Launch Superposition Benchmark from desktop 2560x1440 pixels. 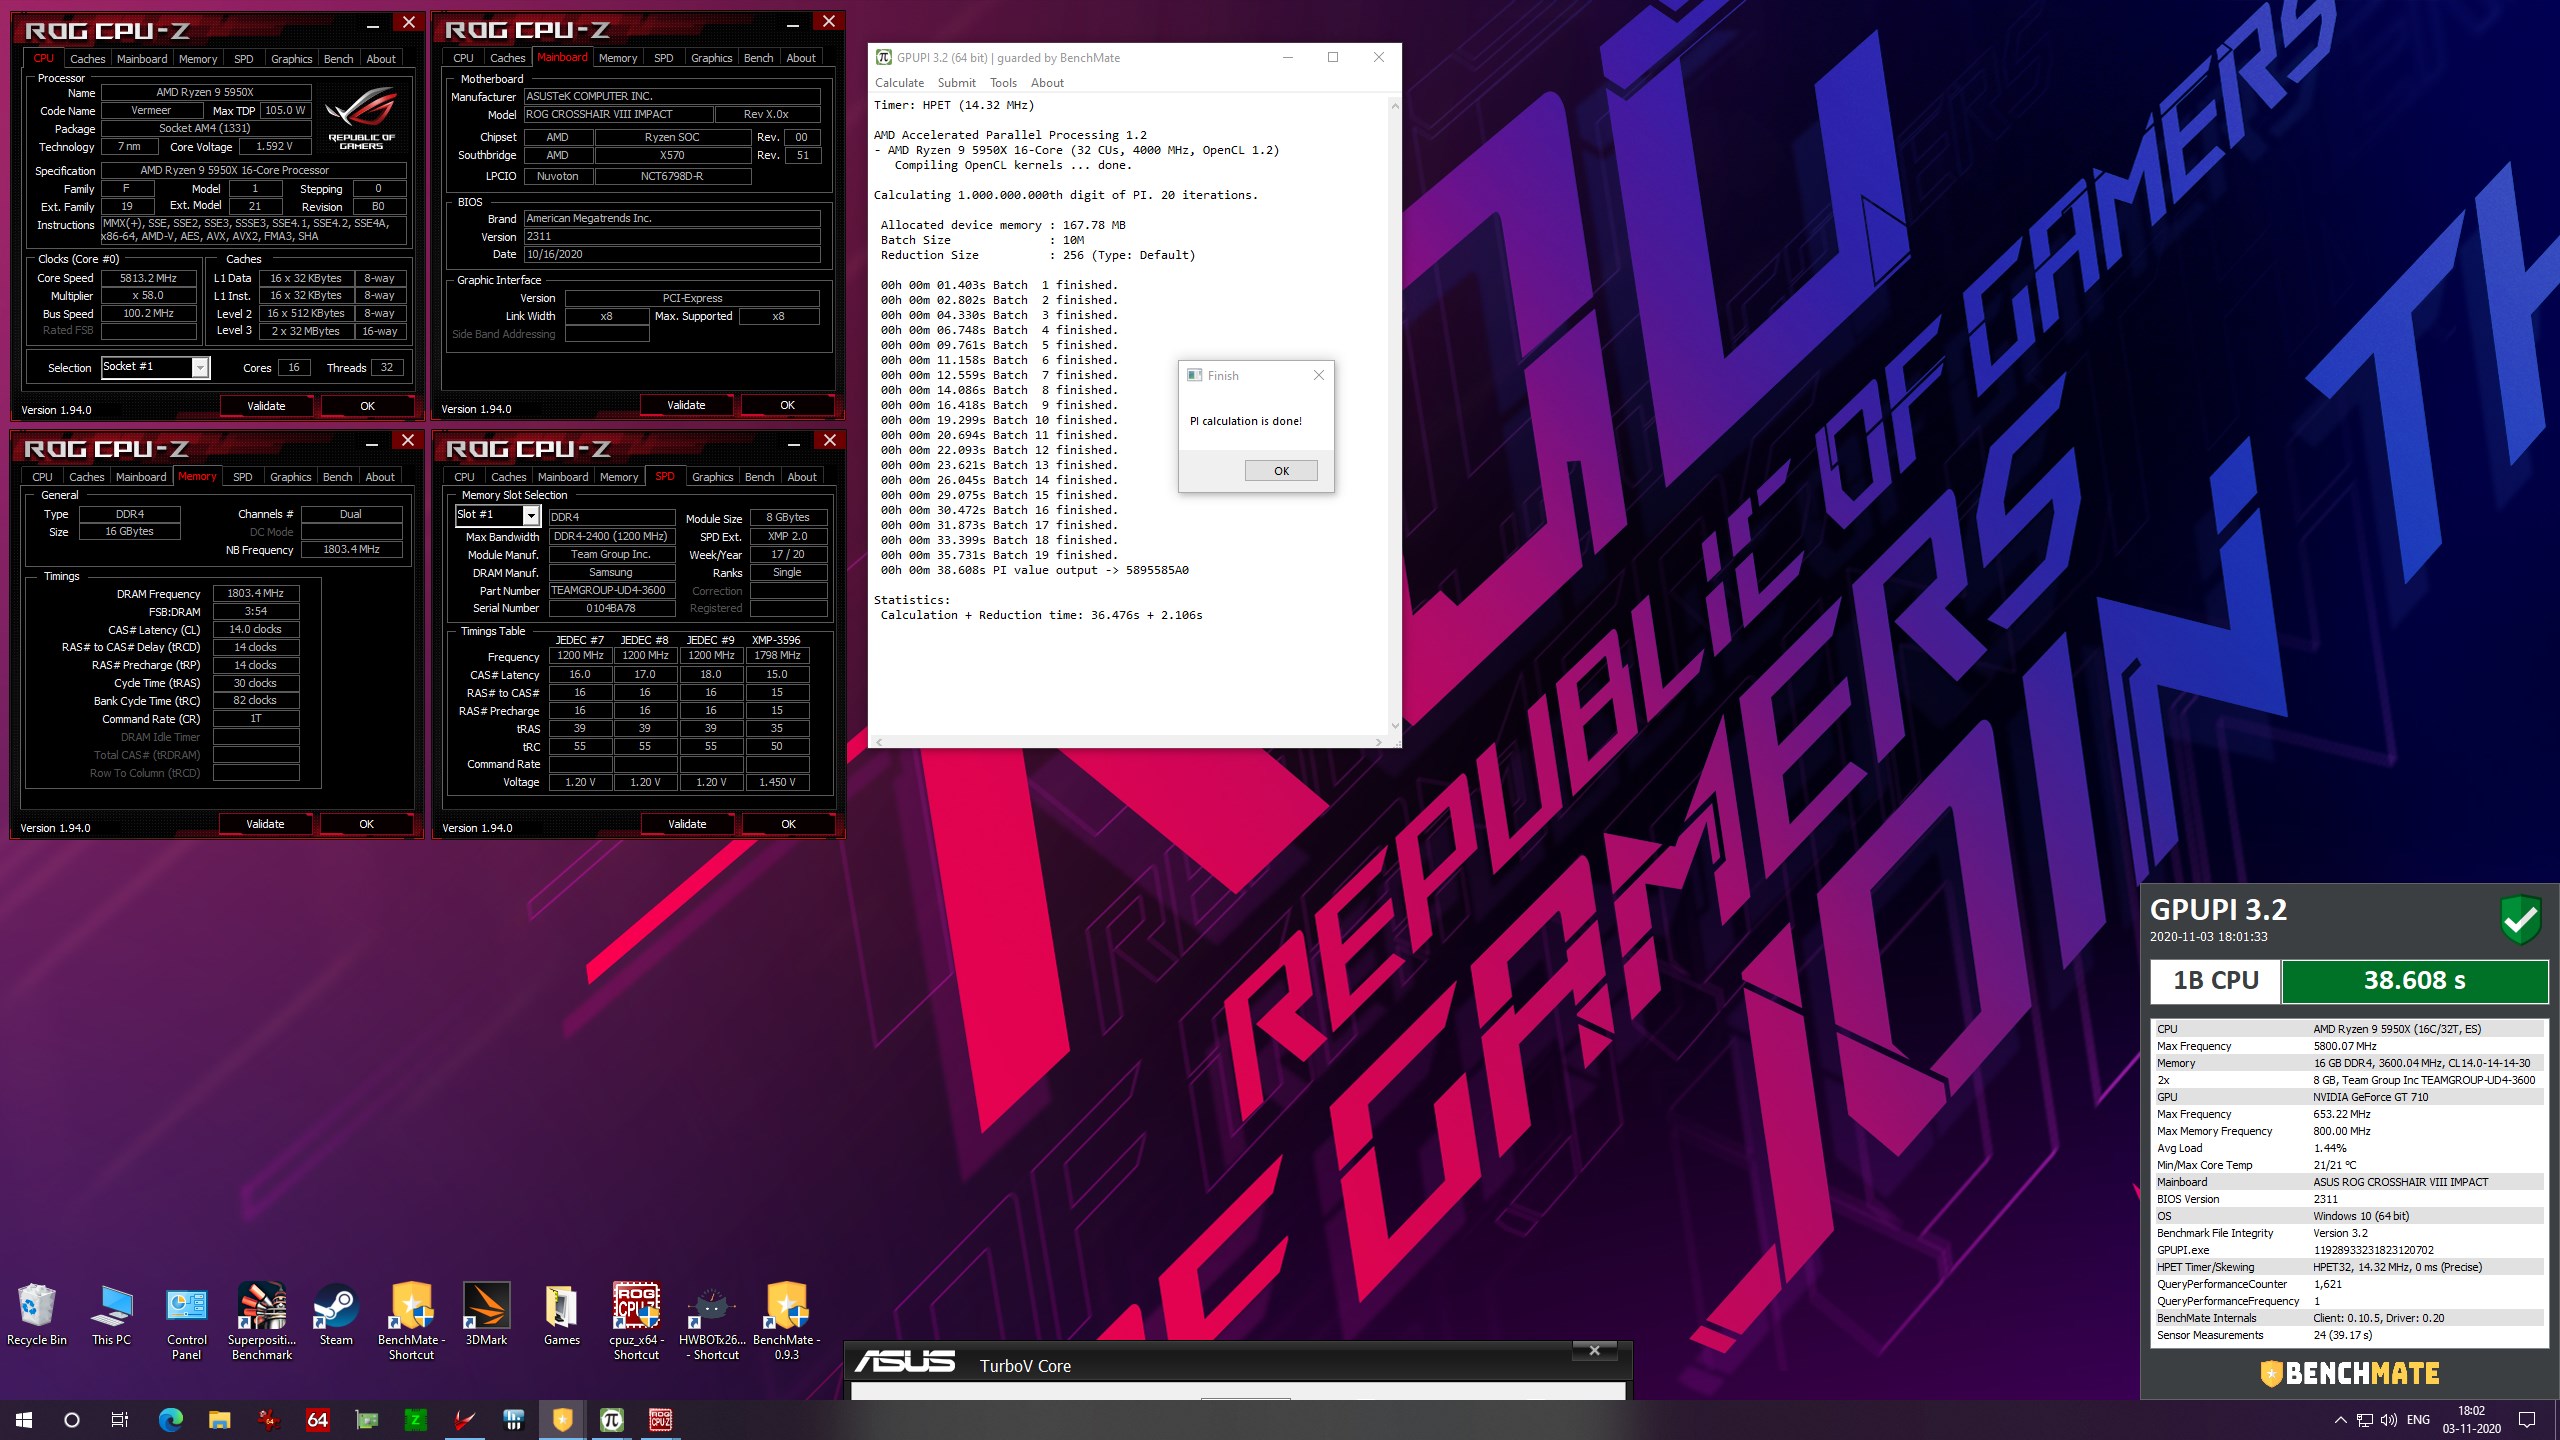point(262,1322)
